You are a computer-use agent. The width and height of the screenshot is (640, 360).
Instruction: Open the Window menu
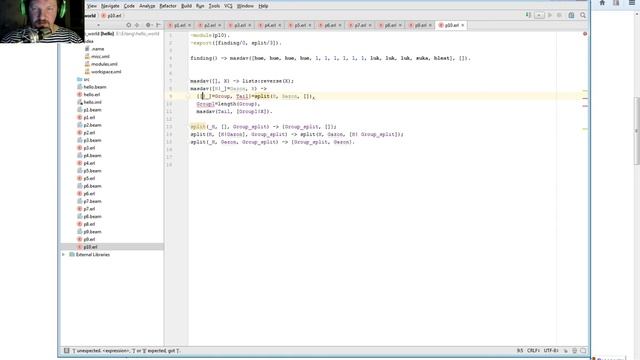tap(245, 6)
